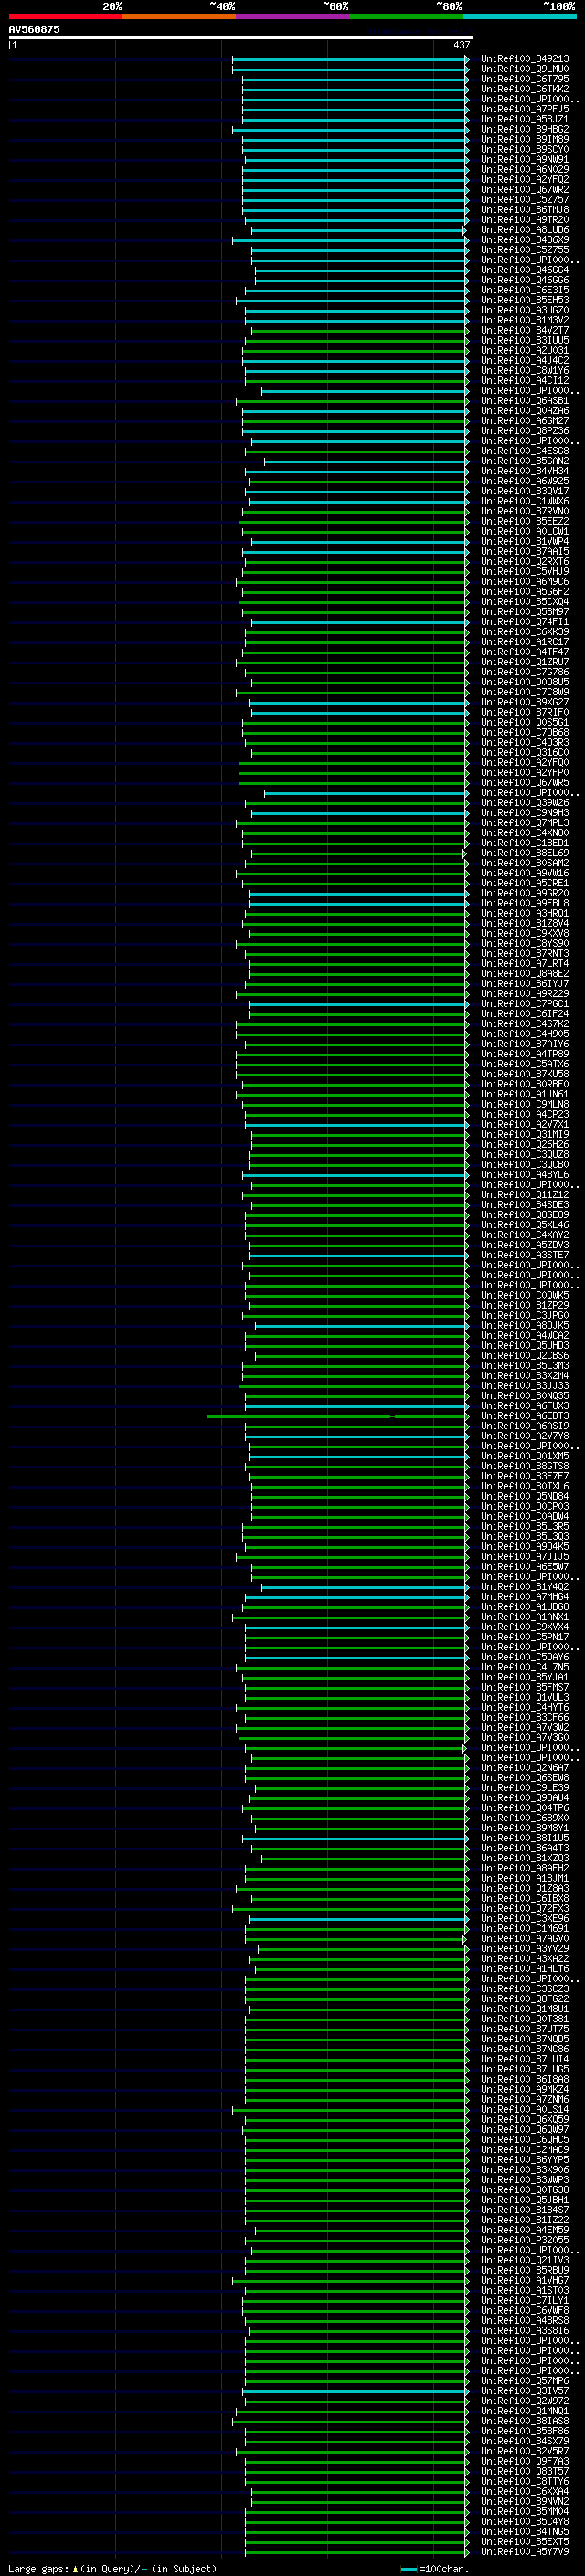Click label UniRef100_A7V3G0

pos(525,1737)
